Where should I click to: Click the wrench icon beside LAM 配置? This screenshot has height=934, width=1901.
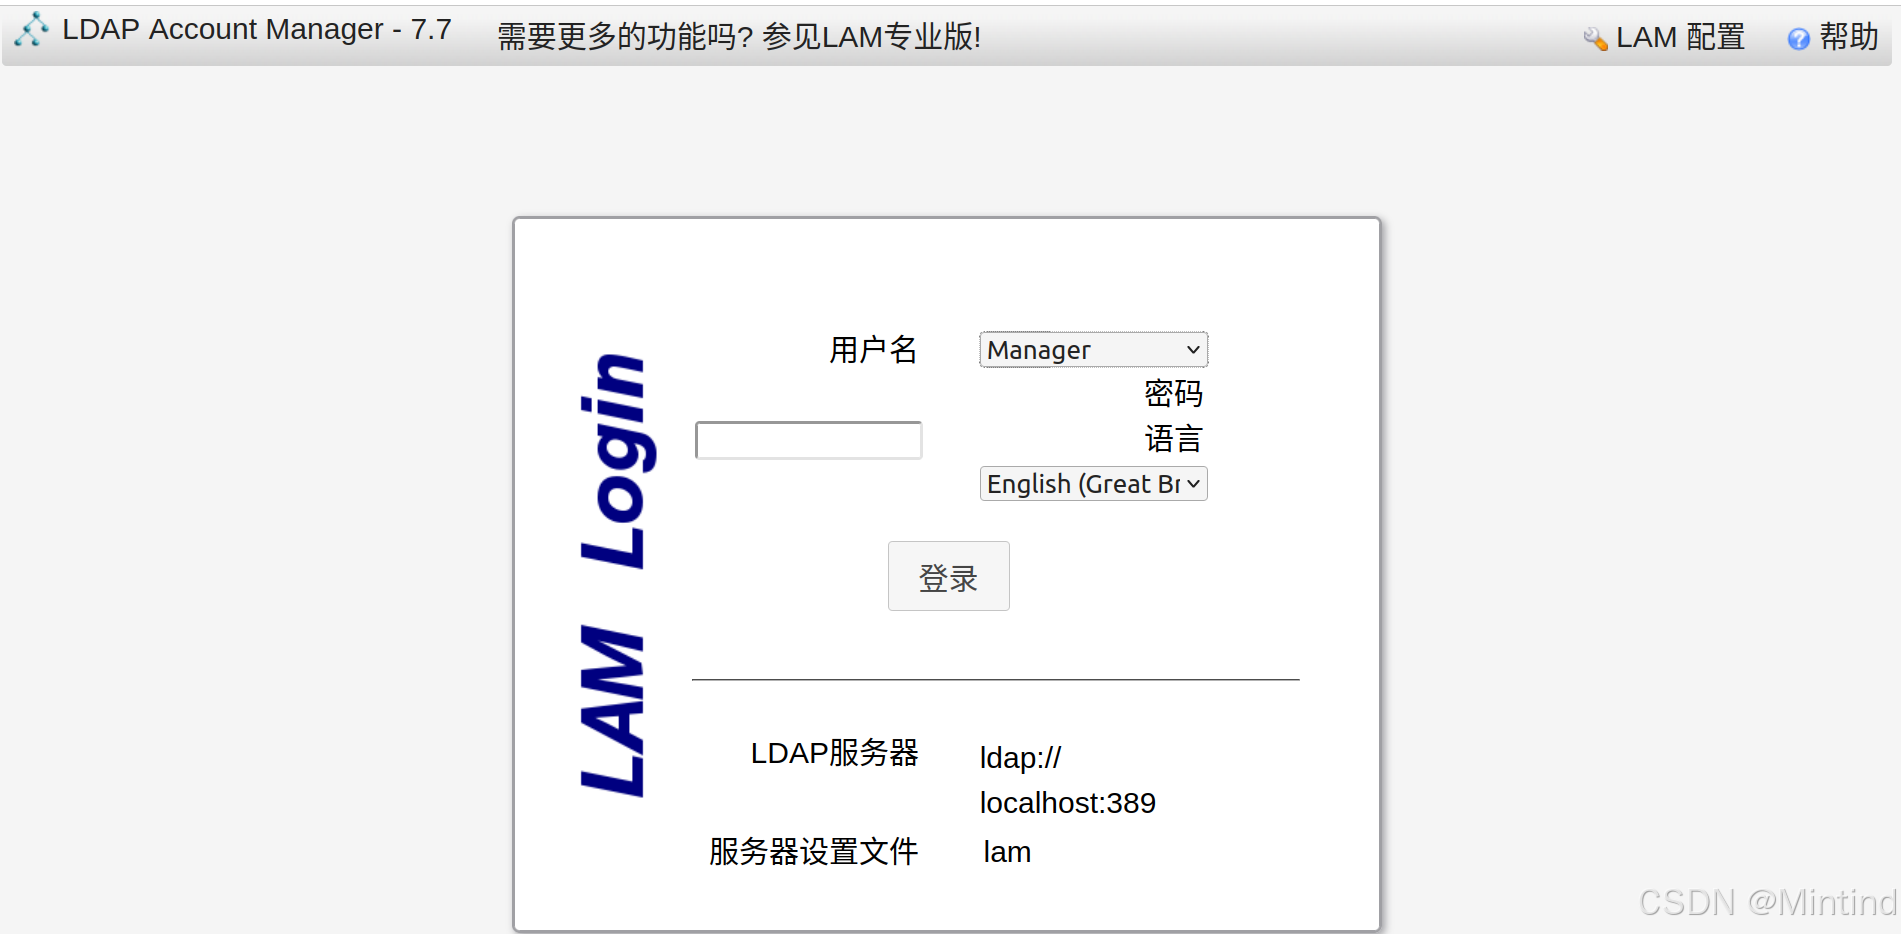pos(1595,39)
